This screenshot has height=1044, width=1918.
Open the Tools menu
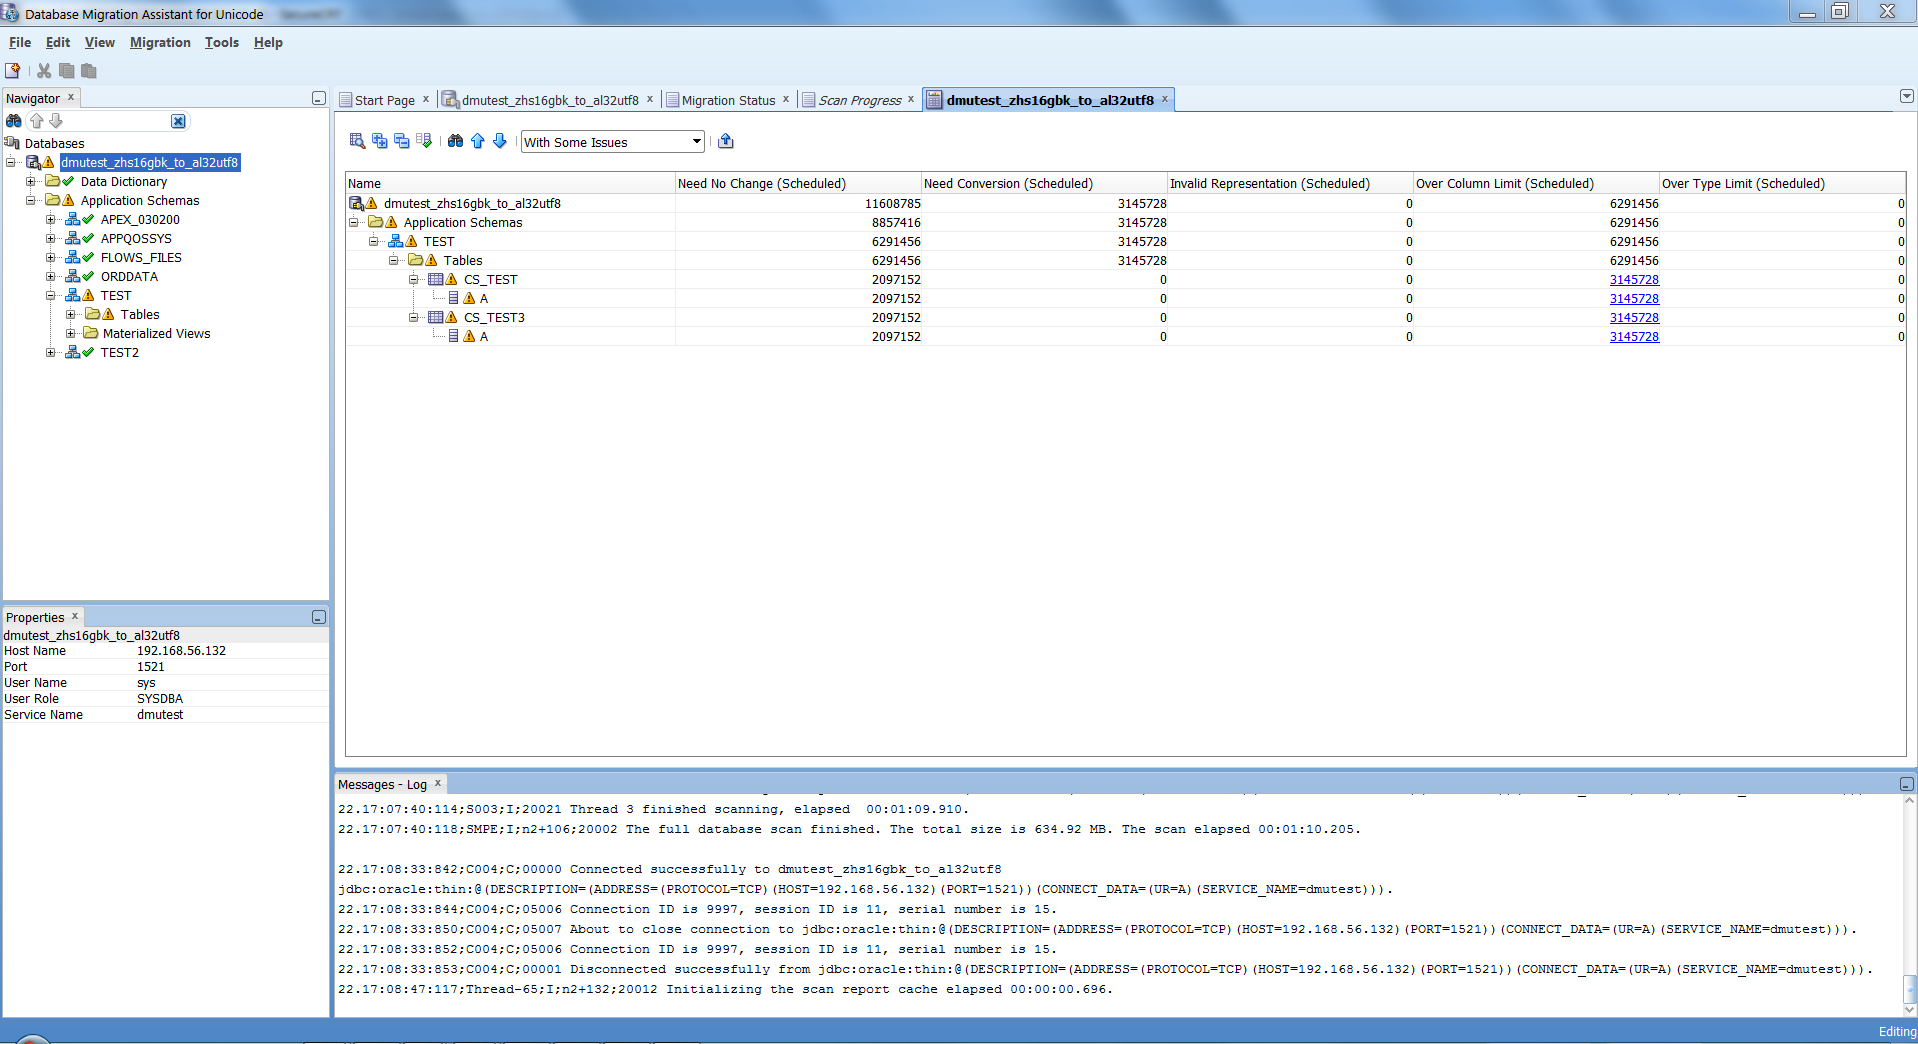[x=222, y=42]
